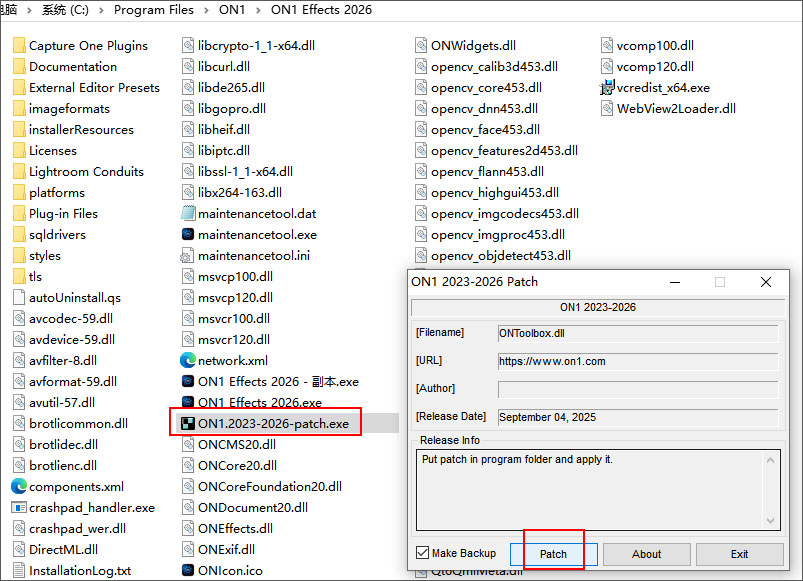Select the vcredist_x64.exe installer icon
Screen dimensions: 803x581
[607, 88]
